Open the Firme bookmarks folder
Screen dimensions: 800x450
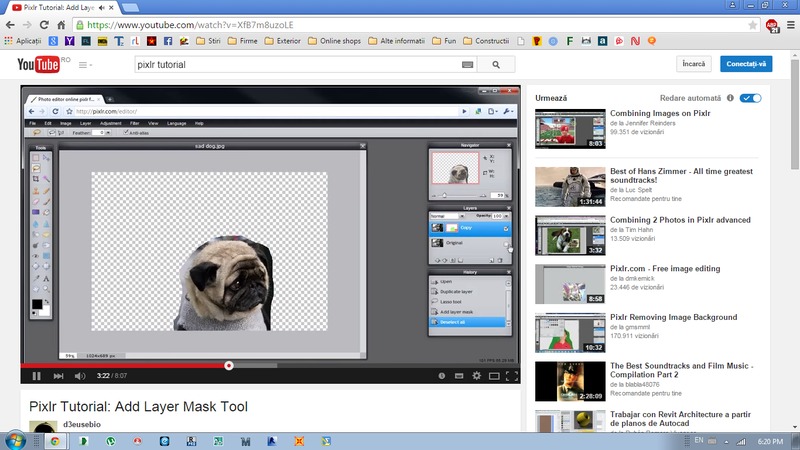click(242, 41)
